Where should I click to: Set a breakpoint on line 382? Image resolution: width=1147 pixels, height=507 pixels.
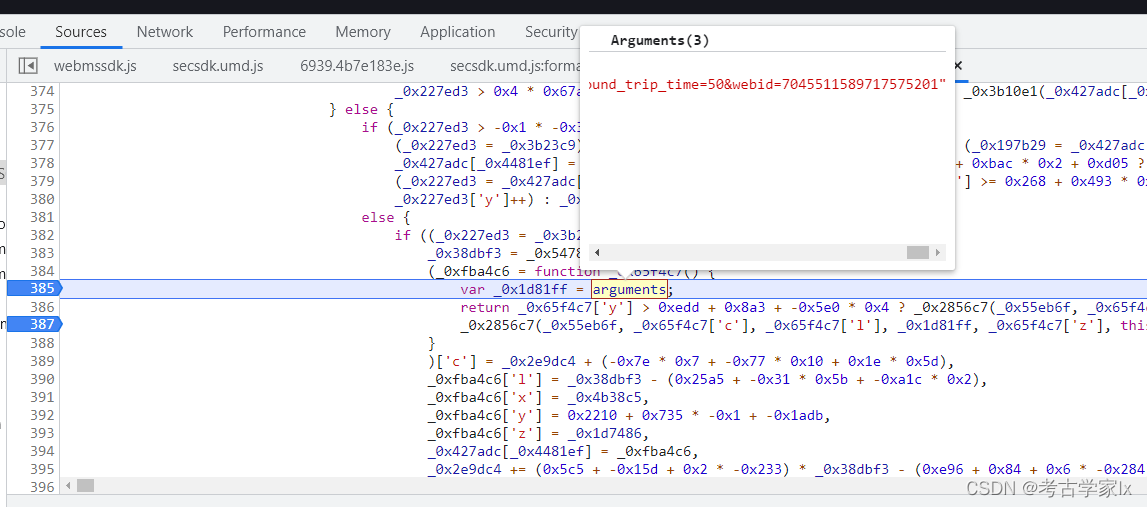42,235
